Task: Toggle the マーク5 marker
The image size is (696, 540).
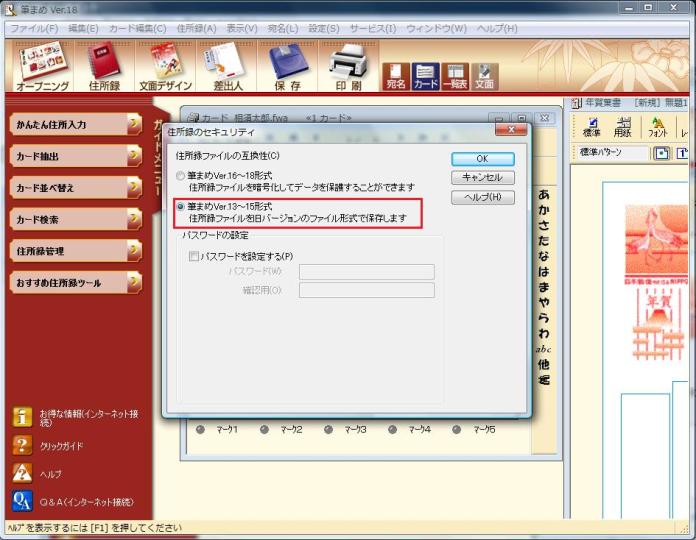Action: point(456,430)
